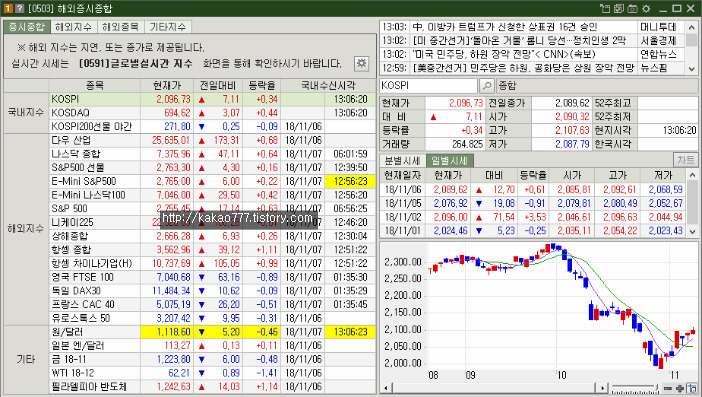Click the chart zoom-in plus icon
This screenshot has width=702, height=397.
tap(680, 388)
